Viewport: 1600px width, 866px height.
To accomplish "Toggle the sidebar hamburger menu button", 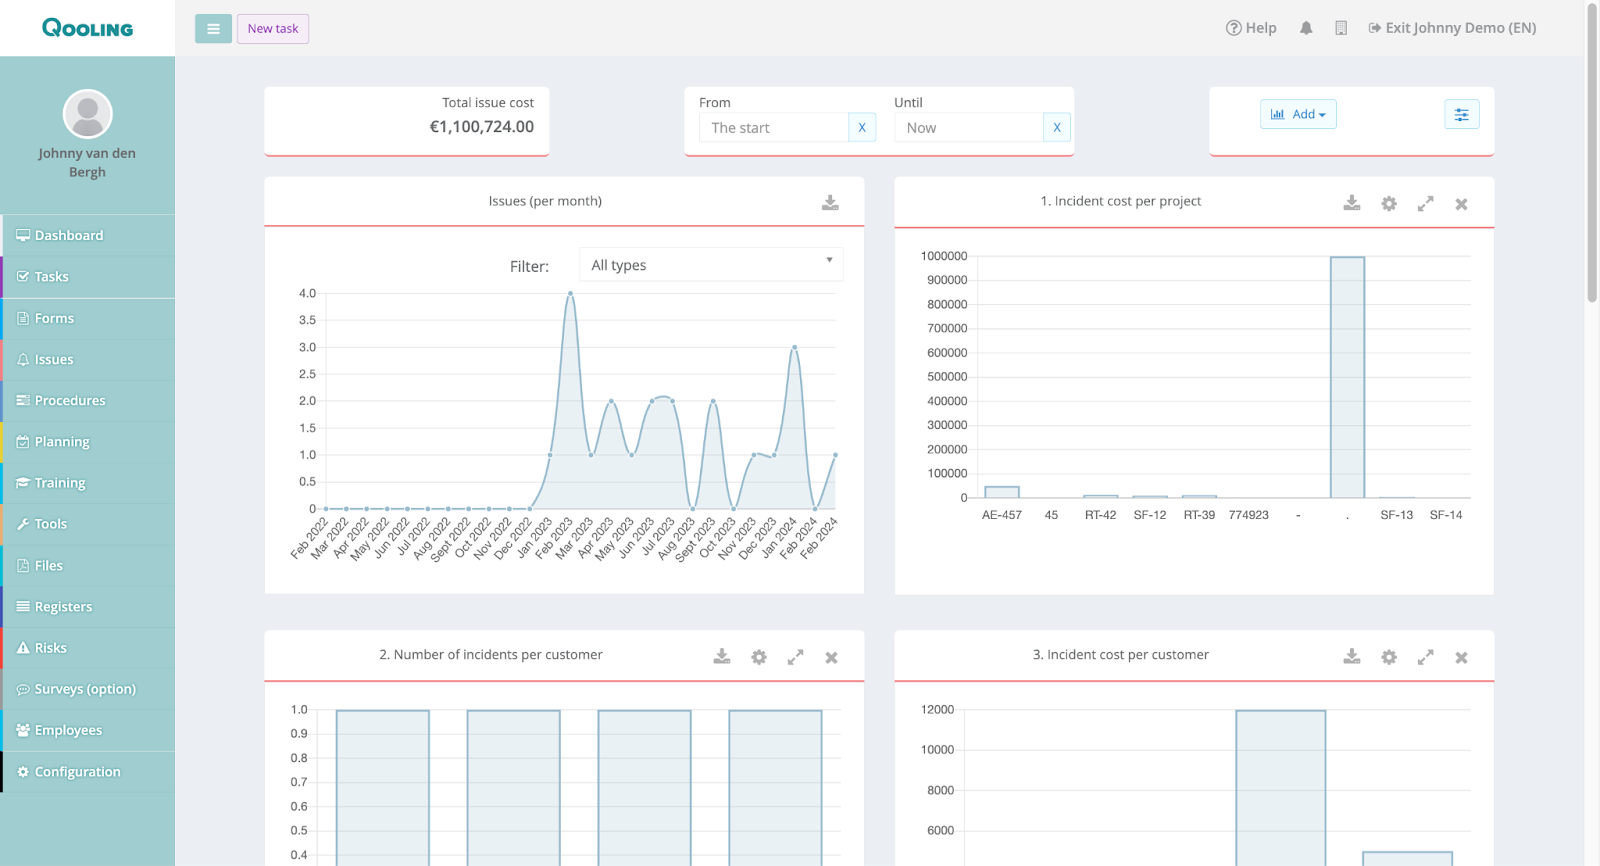I will [213, 29].
